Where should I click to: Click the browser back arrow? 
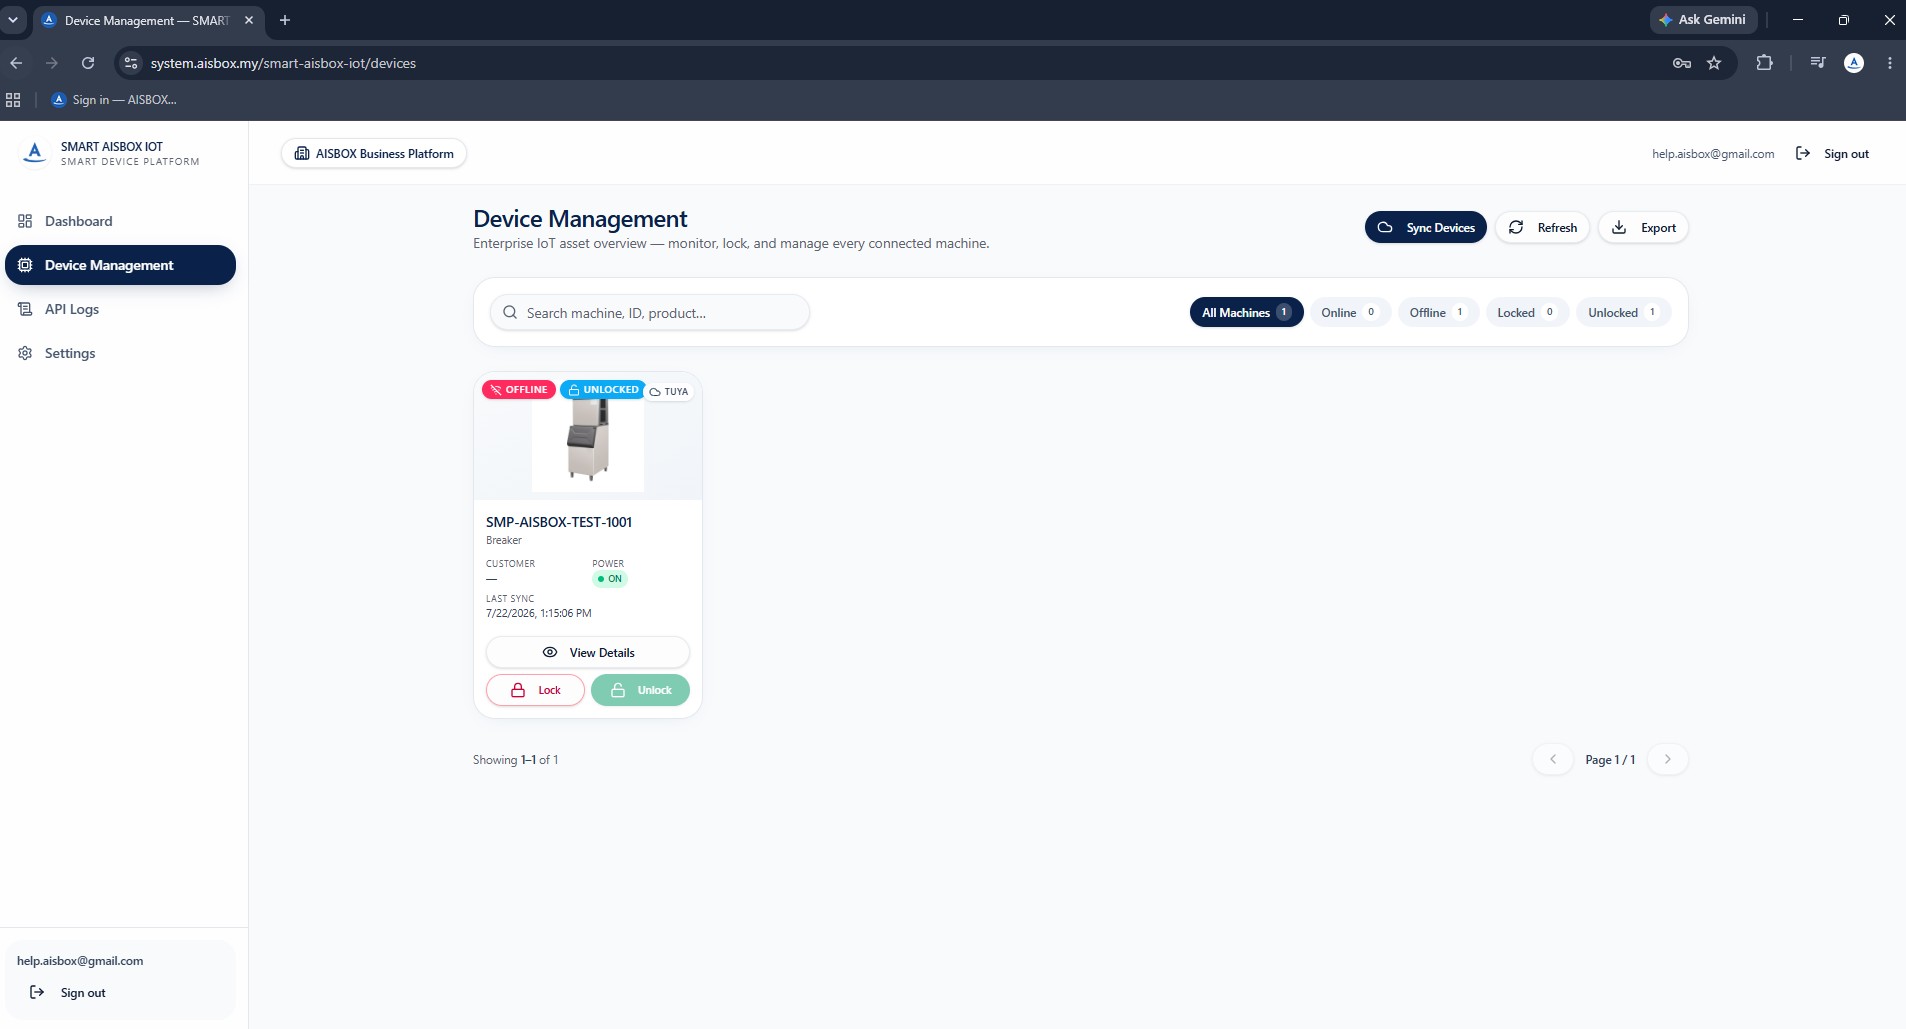click(16, 63)
